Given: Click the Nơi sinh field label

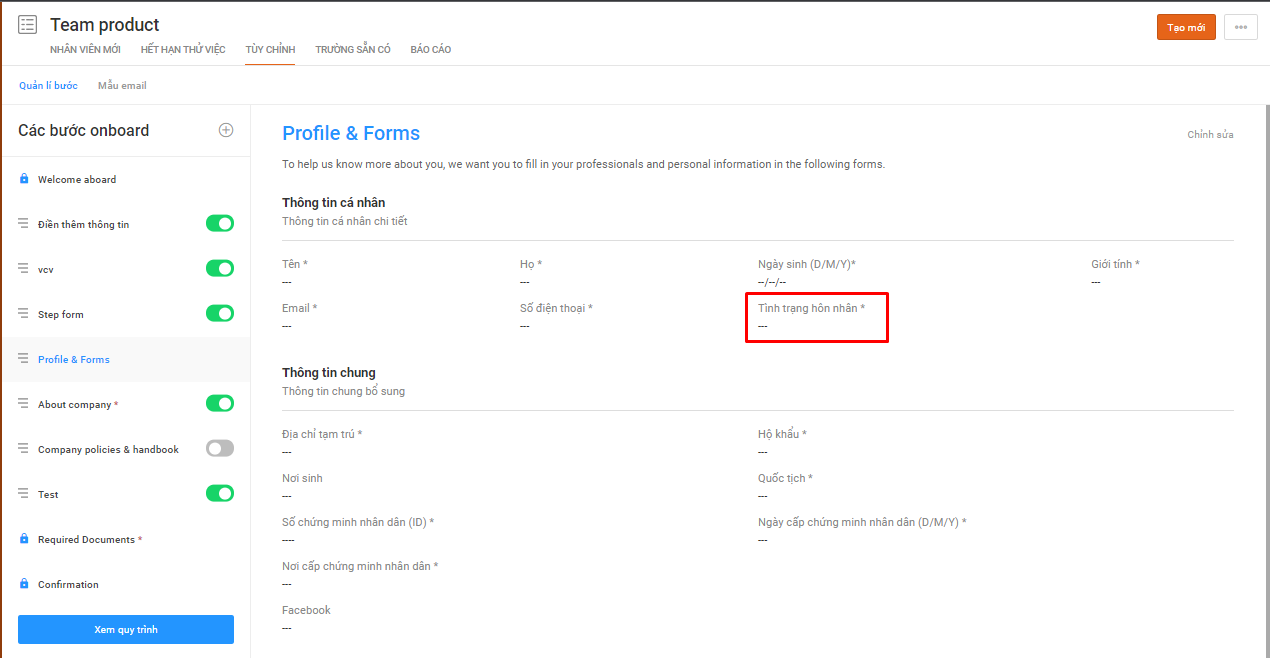Looking at the screenshot, I should pyautogui.click(x=302, y=478).
